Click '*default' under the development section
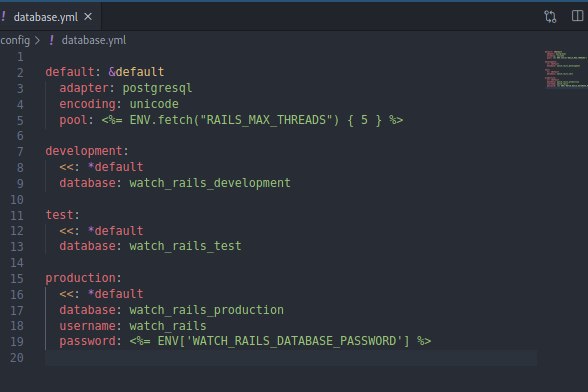This screenshot has width=588, height=392. pyautogui.click(x=116, y=167)
